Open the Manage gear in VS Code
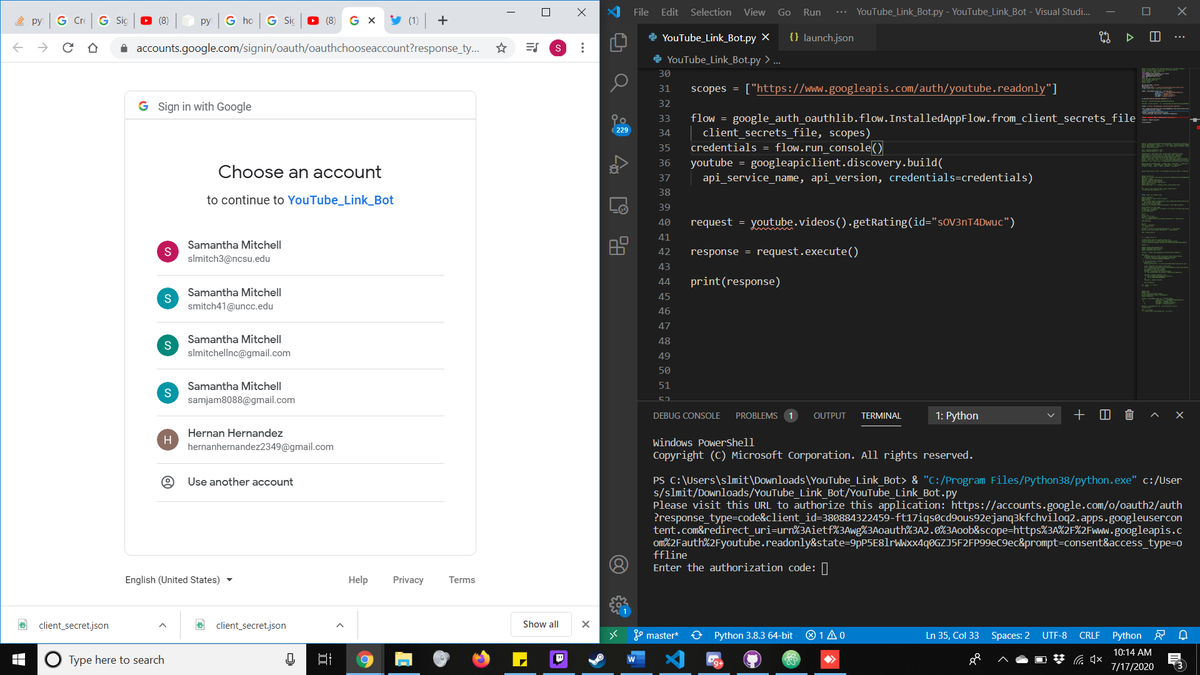 point(619,604)
